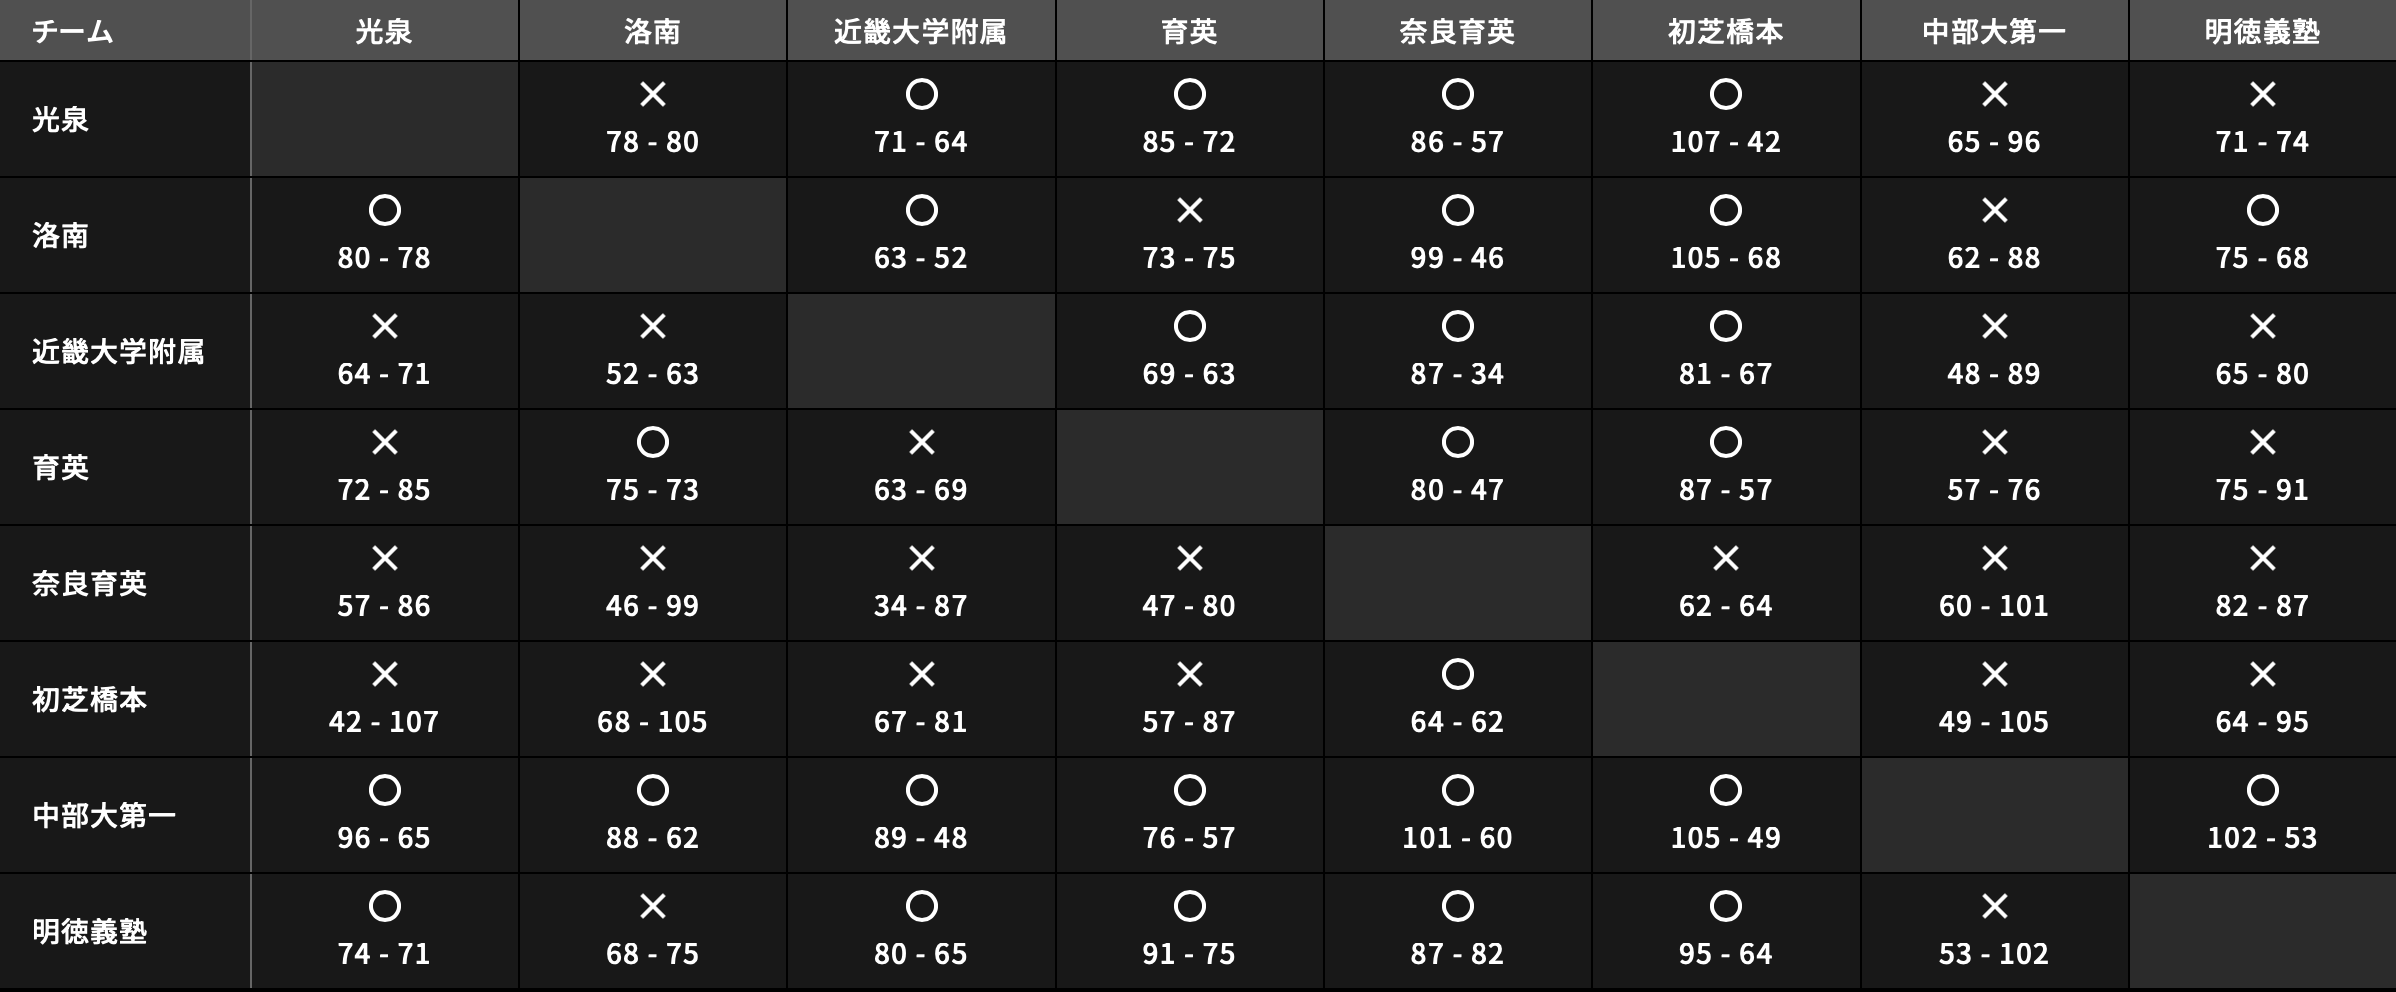The height and width of the screenshot is (992, 2396).
Task: Select the 近畿大学附属 column header
Action: tap(921, 32)
